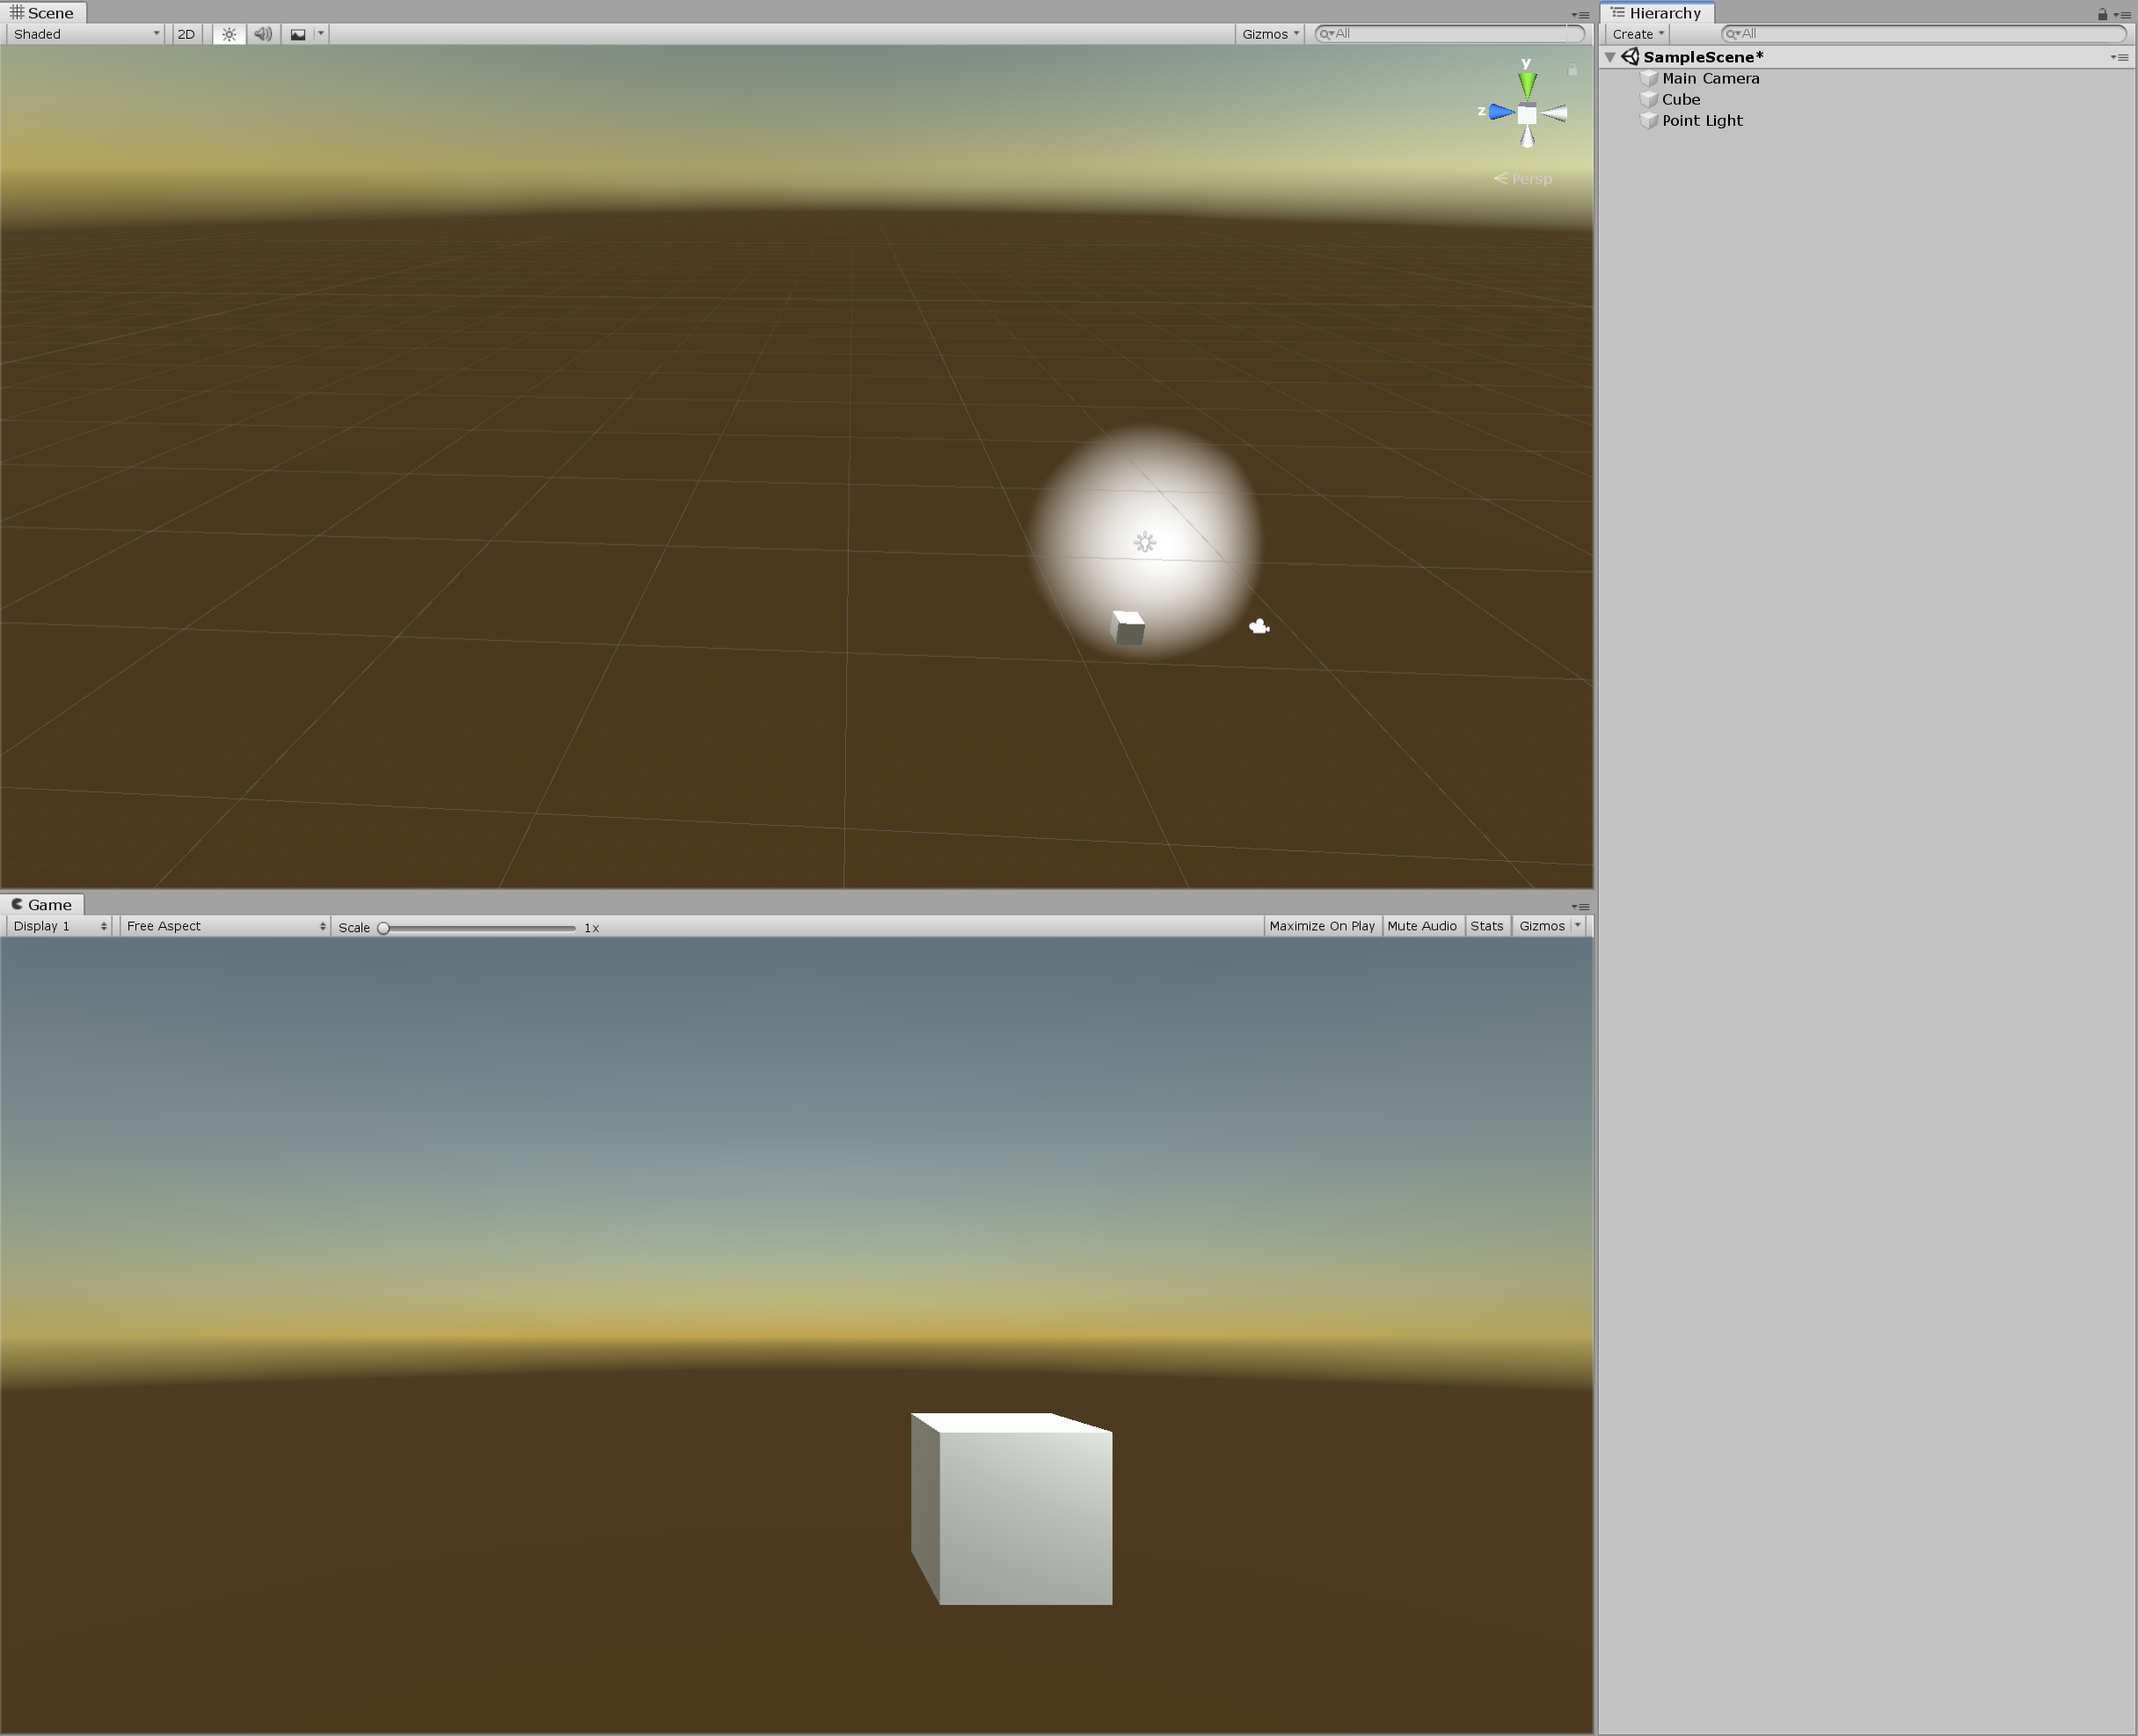Image resolution: width=2138 pixels, height=1736 pixels.
Task: Open the Create menu in Hierarchy
Action: click(1635, 33)
